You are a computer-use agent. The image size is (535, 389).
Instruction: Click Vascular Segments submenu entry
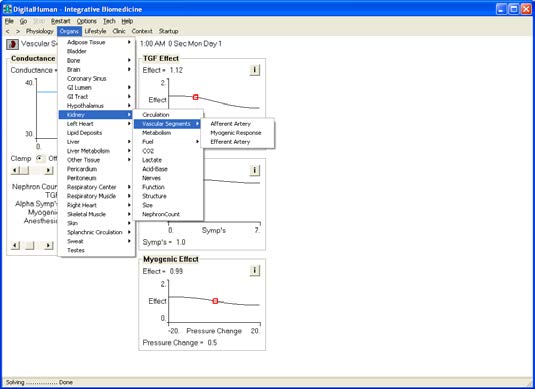[x=168, y=124]
